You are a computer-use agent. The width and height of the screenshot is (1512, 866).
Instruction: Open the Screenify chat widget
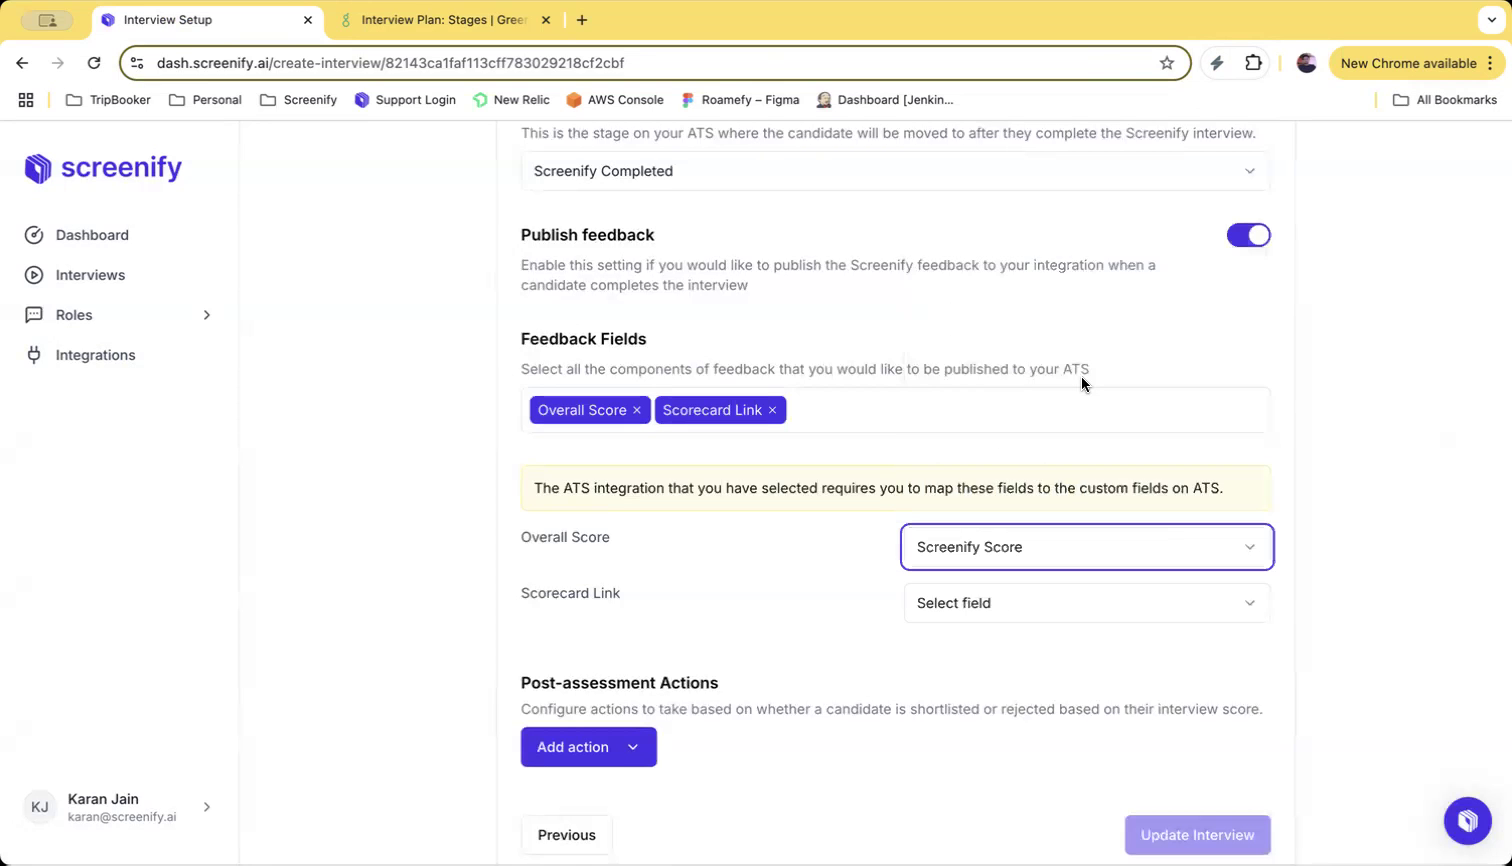[x=1468, y=821]
